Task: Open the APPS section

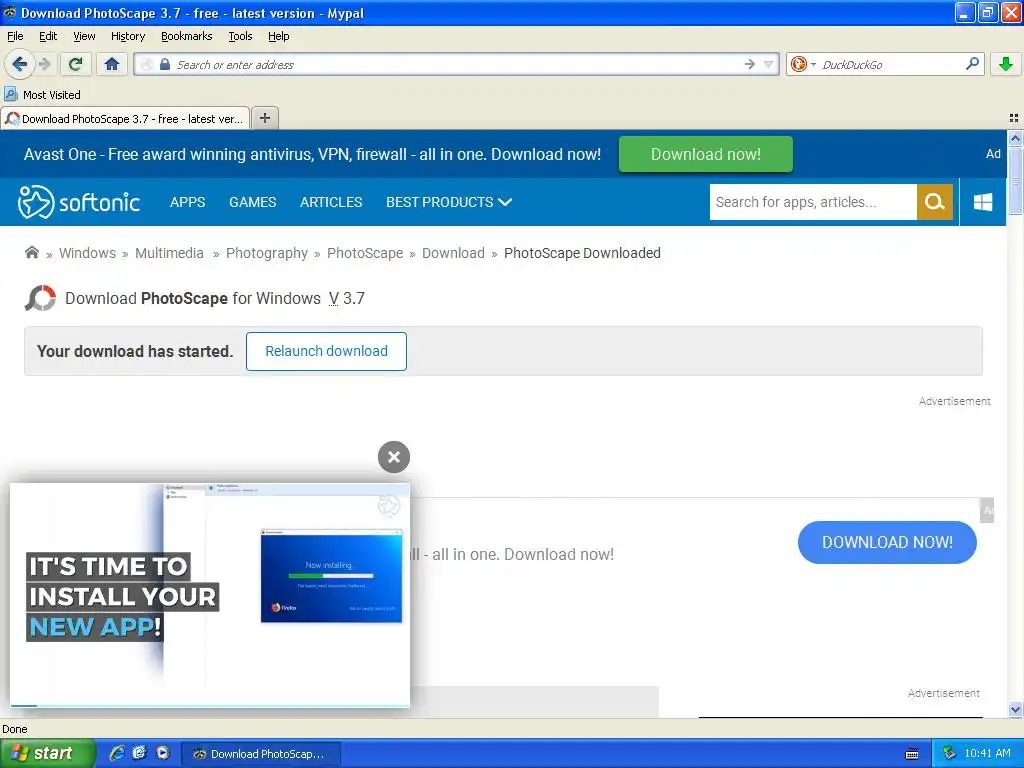Action: (187, 202)
